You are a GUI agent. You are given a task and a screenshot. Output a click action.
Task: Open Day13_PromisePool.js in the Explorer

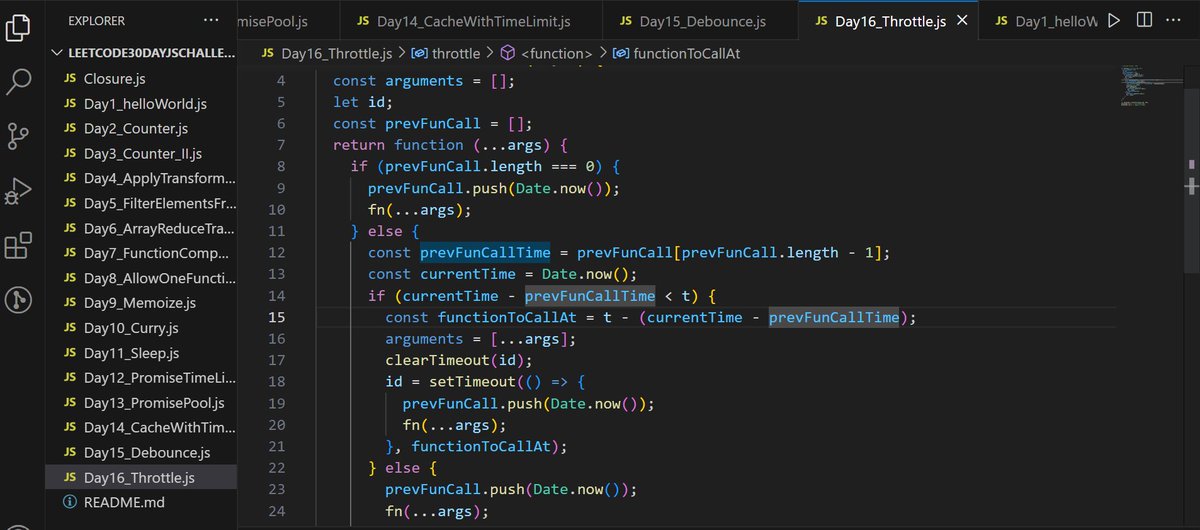point(141,404)
